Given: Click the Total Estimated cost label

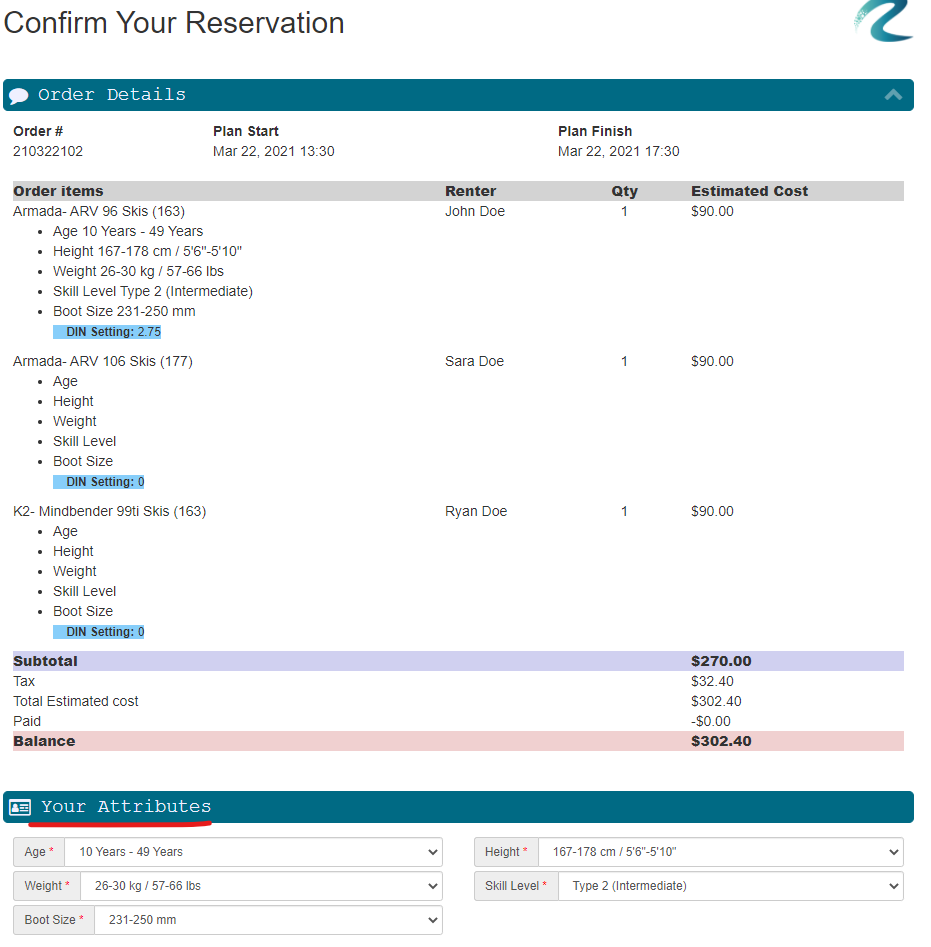Looking at the screenshot, I should tap(75, 701).
